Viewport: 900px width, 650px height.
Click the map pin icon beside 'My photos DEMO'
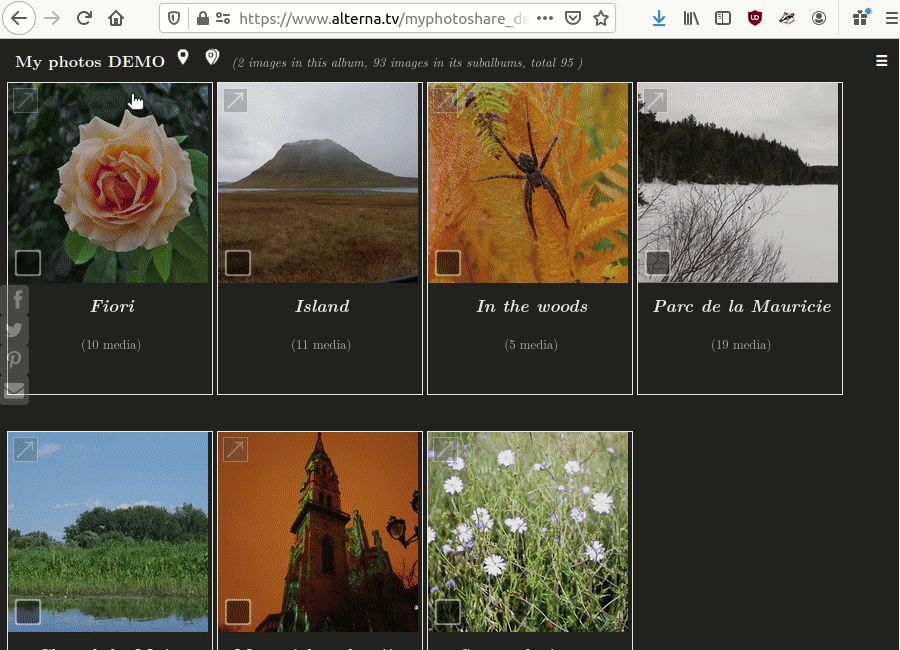point(183,57)
